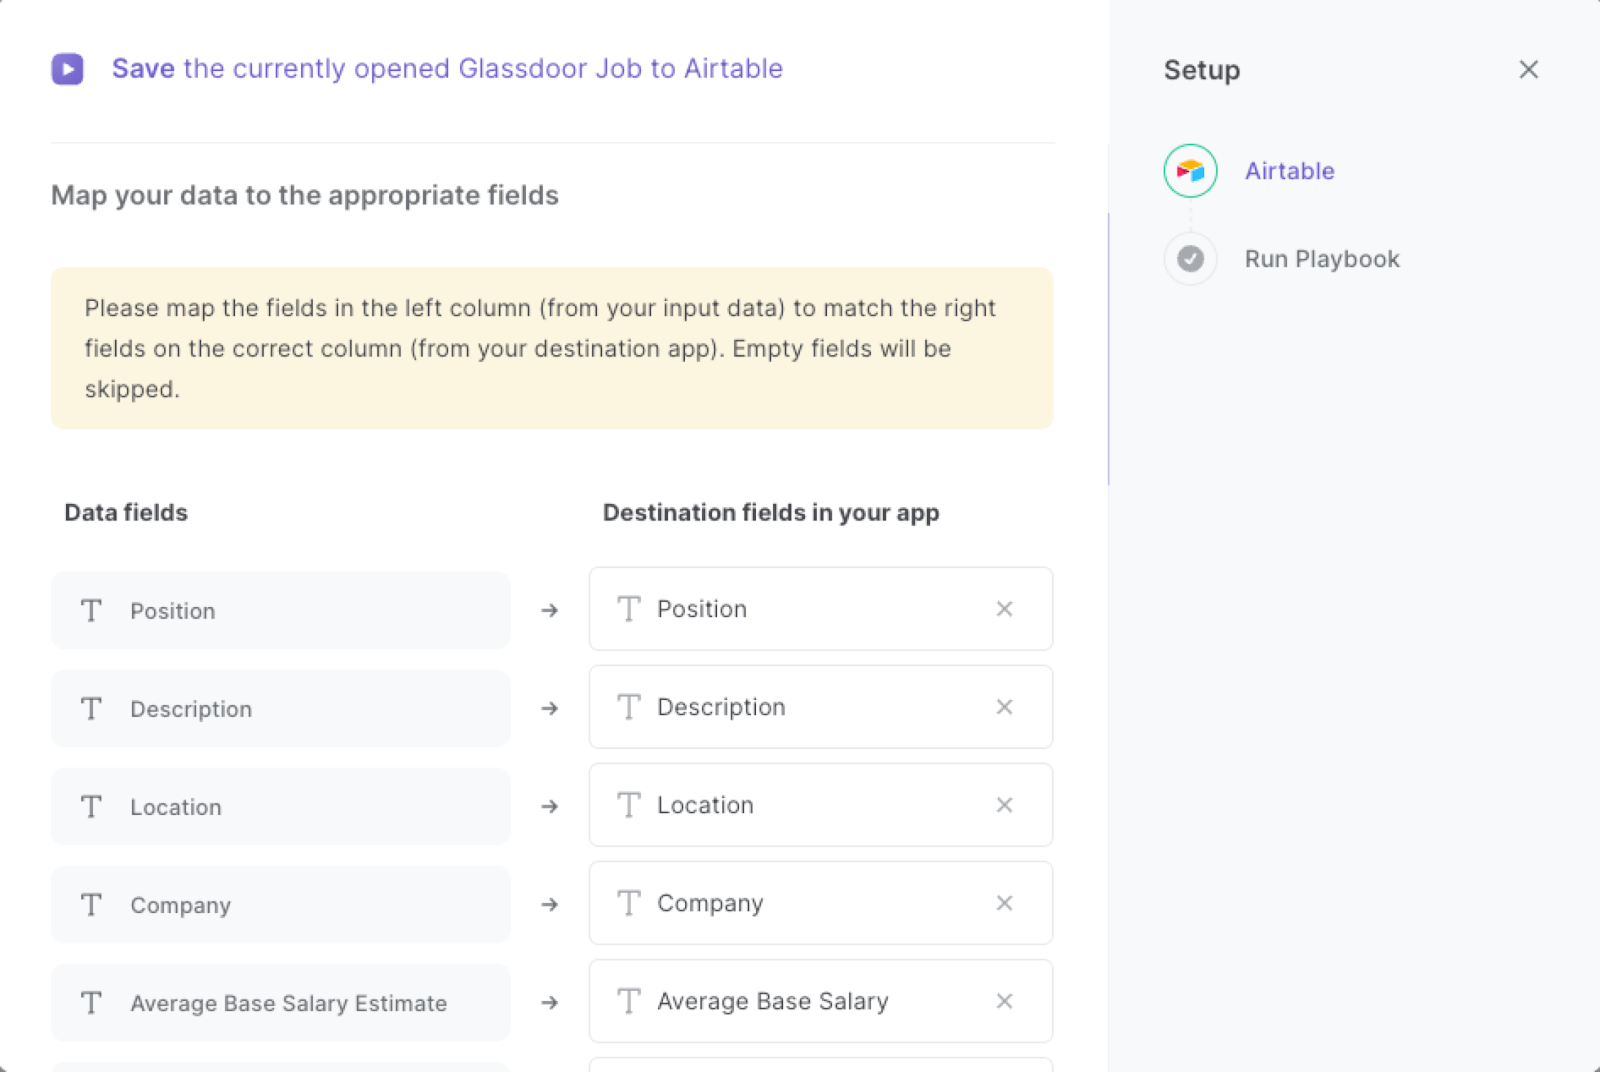Screen dimensions: 1600x1072
Task: Open the Position destination field dropdown
Action: [x=820, y=609]
